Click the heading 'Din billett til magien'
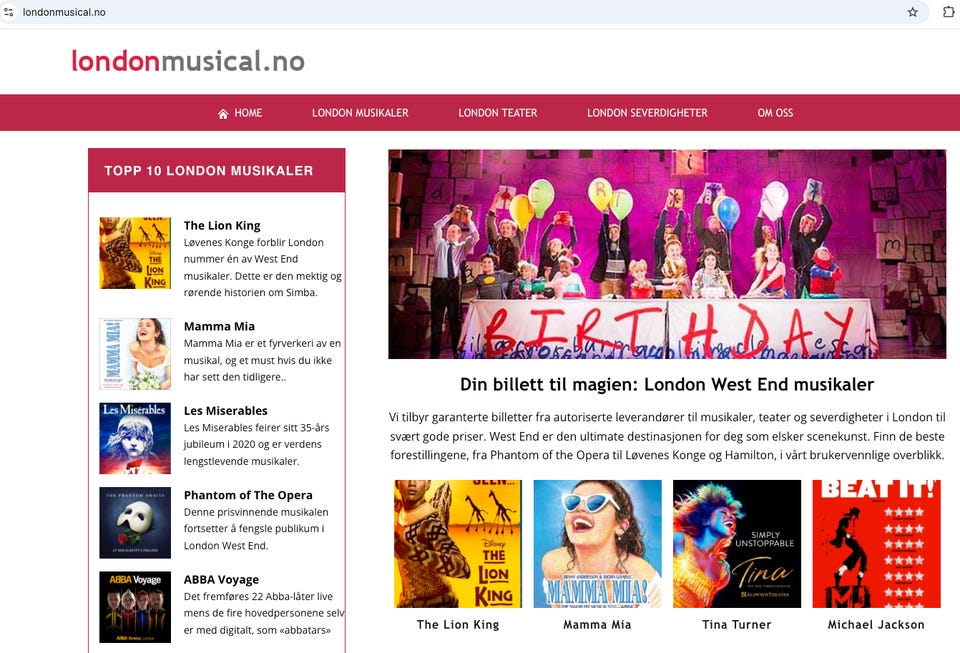 (x=667, y=384)
